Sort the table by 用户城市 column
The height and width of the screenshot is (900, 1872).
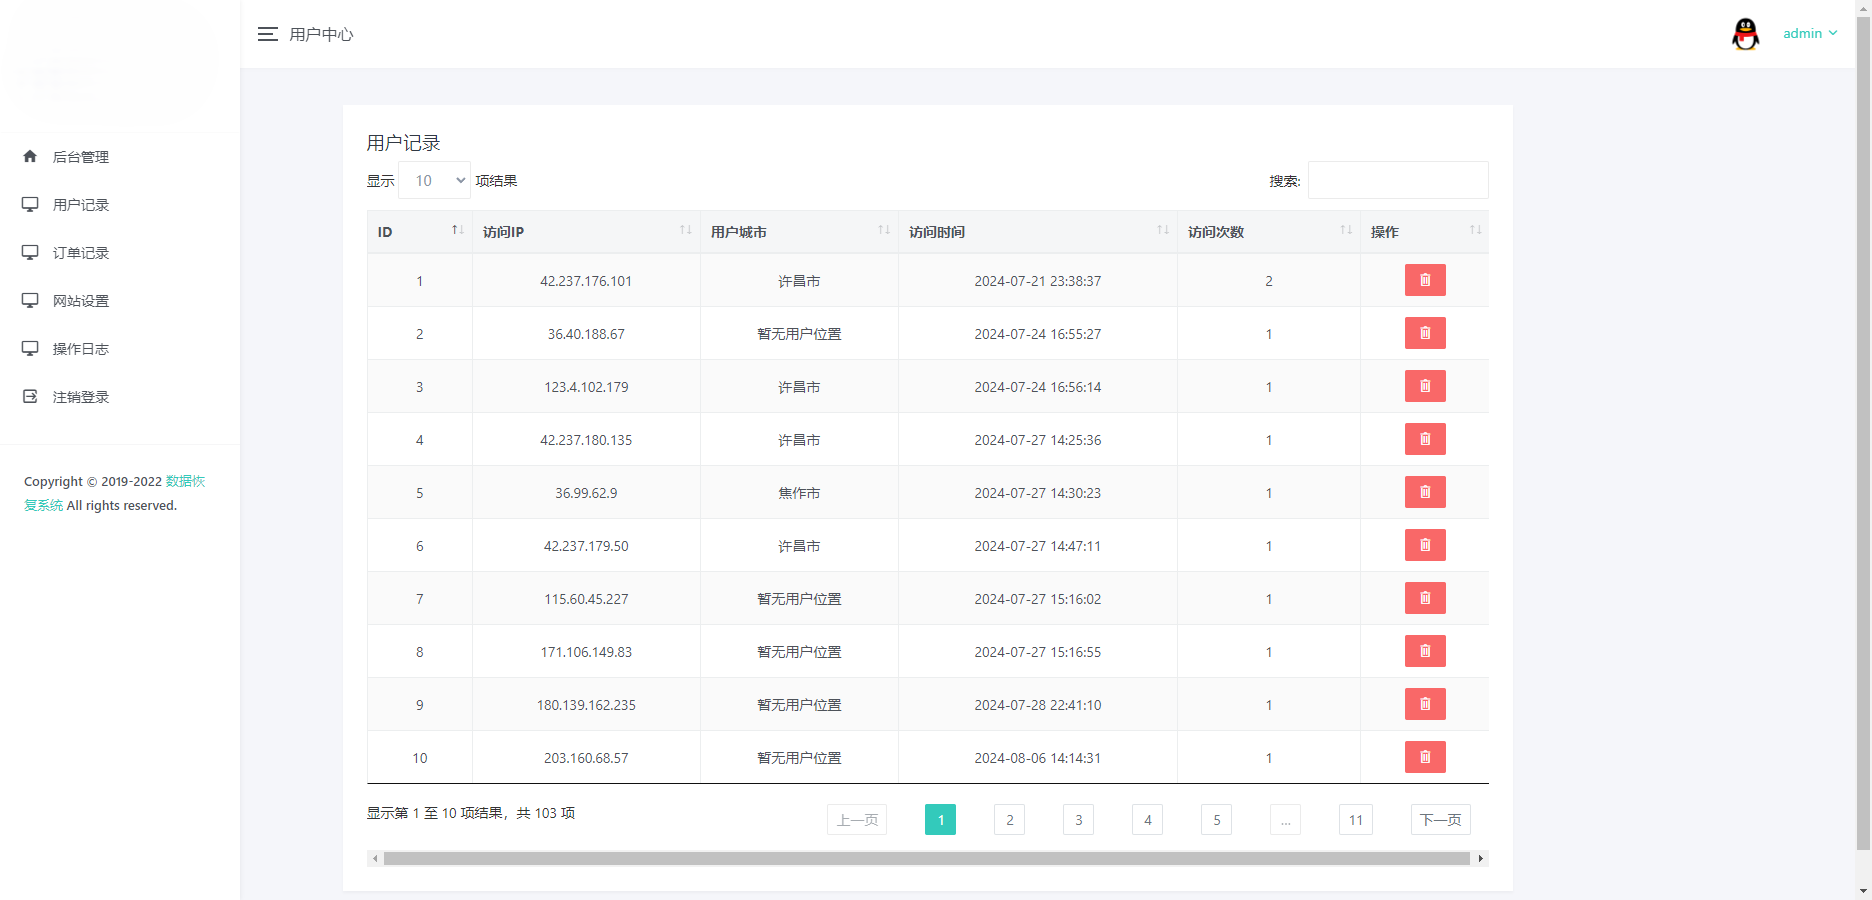coord(799,232)
